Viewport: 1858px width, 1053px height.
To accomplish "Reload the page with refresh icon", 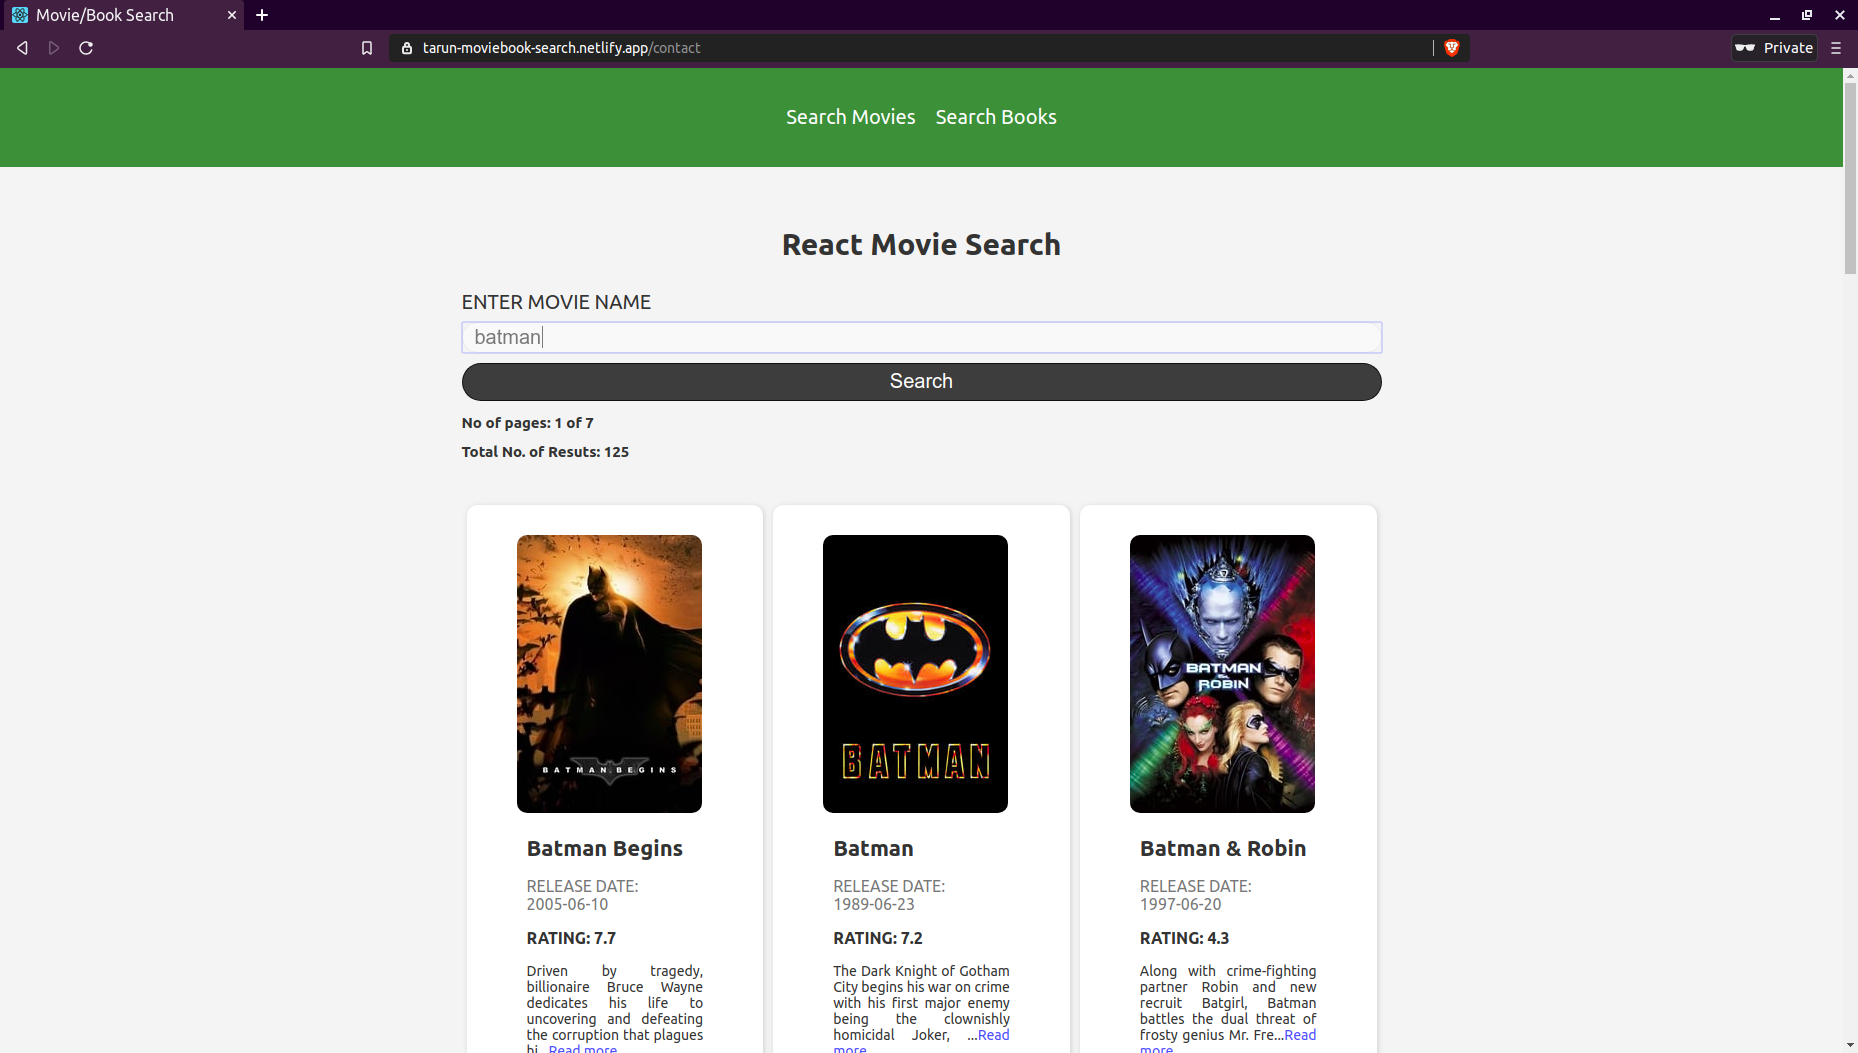I will (x=86, y=48).
